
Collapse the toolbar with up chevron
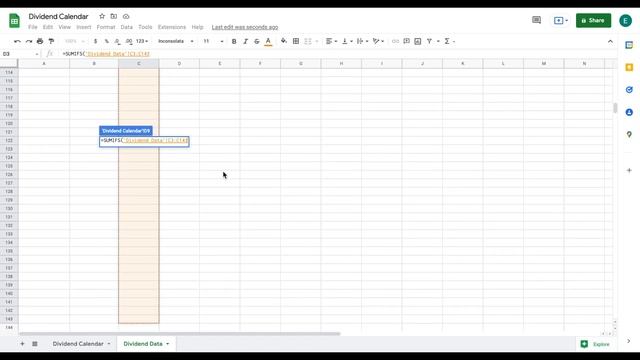coord(610,41)
